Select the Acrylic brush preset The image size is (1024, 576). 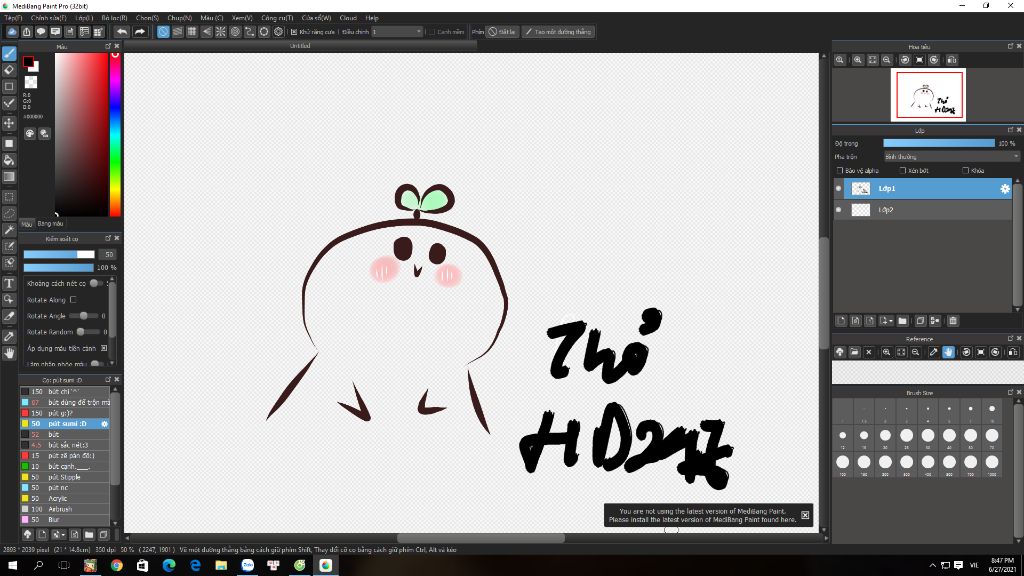[x=64, y=498]
